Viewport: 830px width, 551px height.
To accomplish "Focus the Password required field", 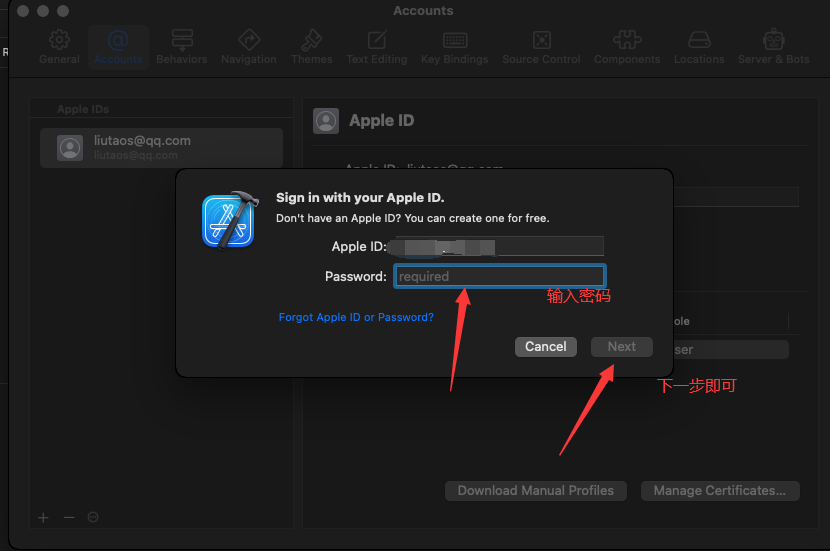I will tap(500, 276).
